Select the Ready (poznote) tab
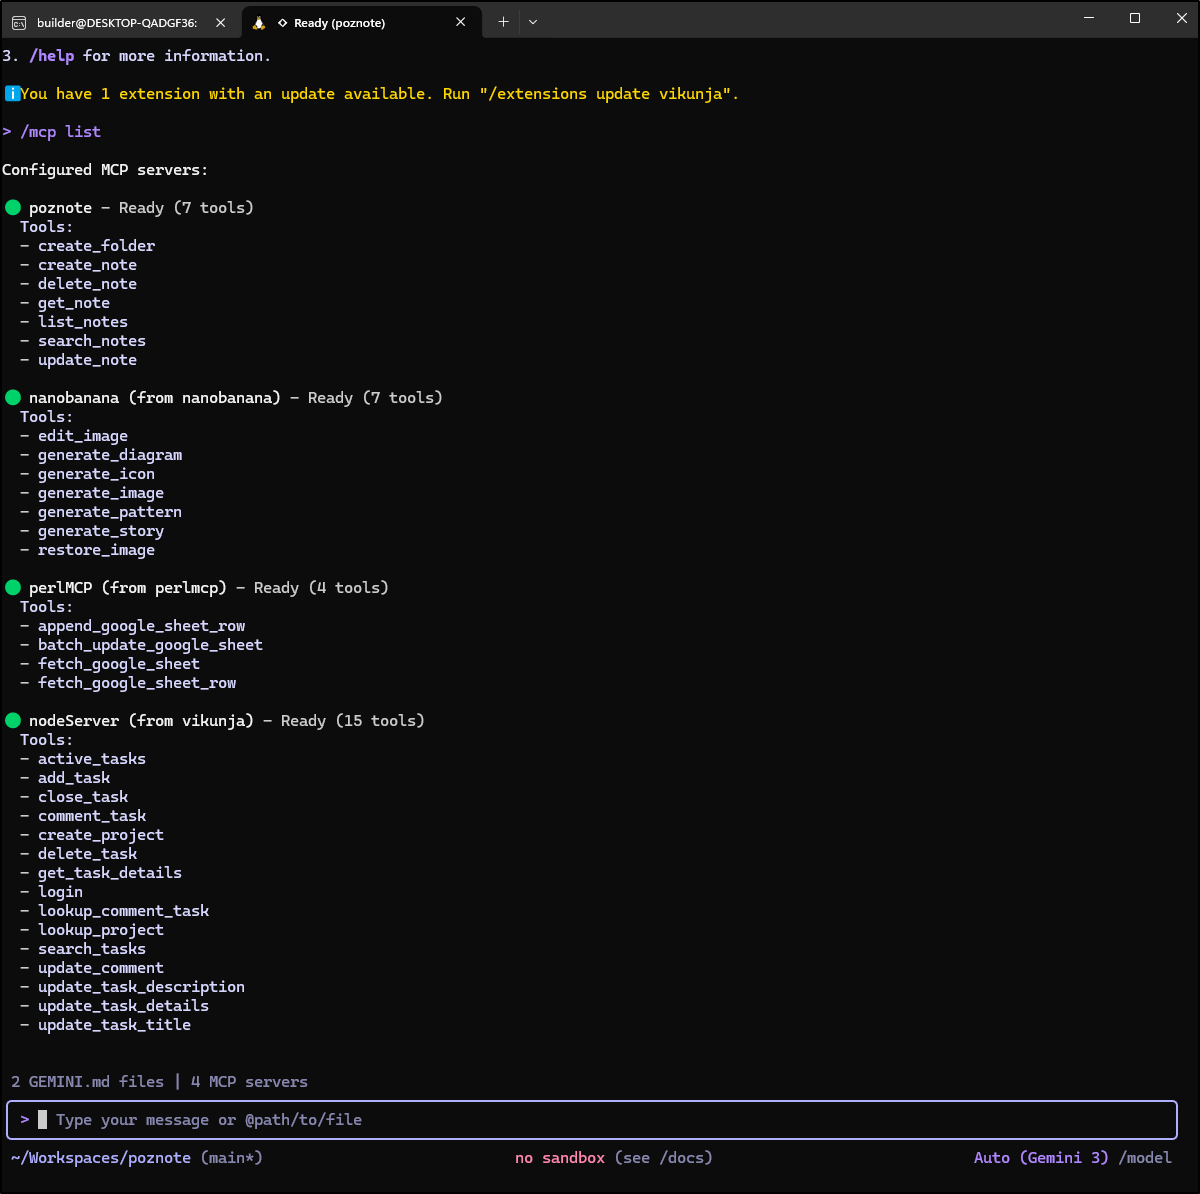1200x1194 pixels. pyautogui.click(x=340, y=22)
